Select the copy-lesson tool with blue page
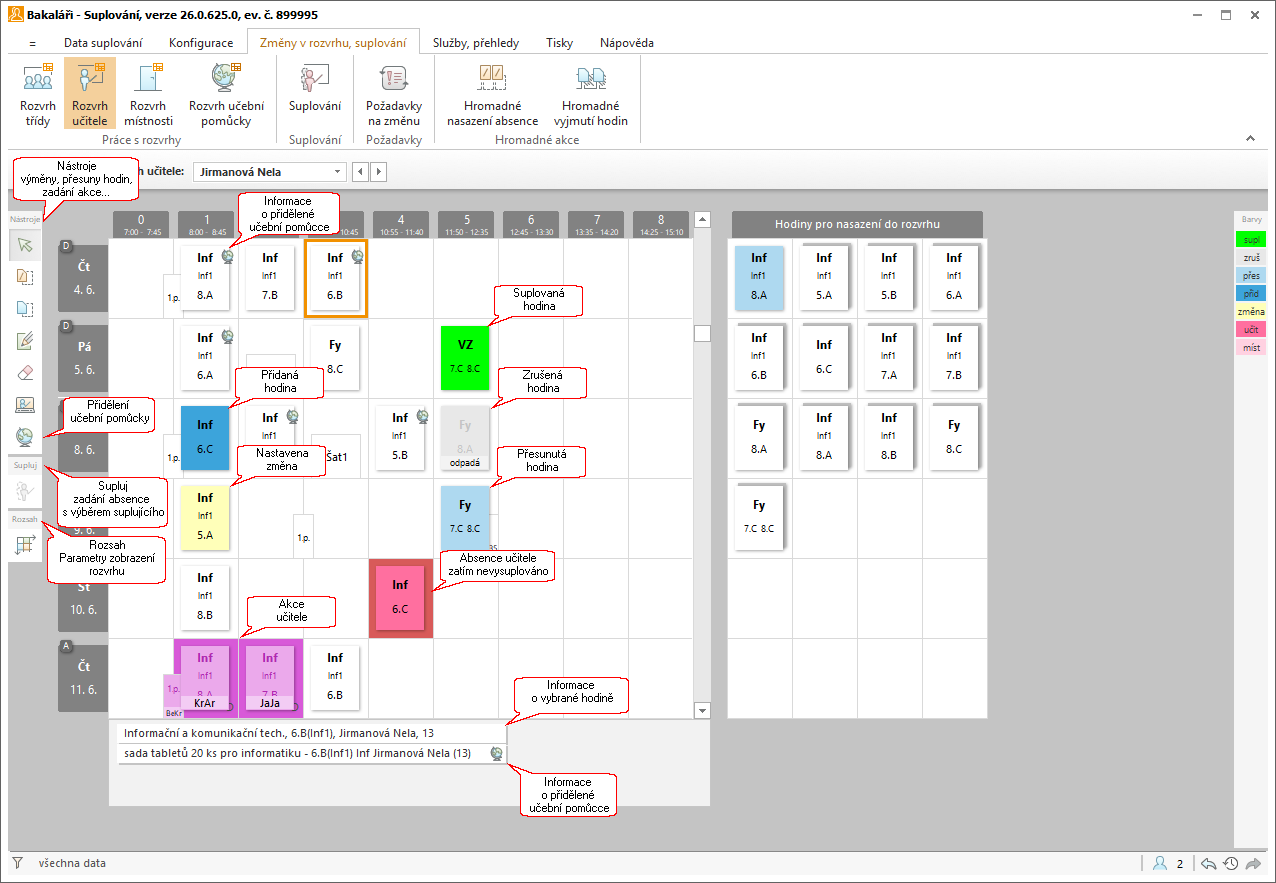 25,309
